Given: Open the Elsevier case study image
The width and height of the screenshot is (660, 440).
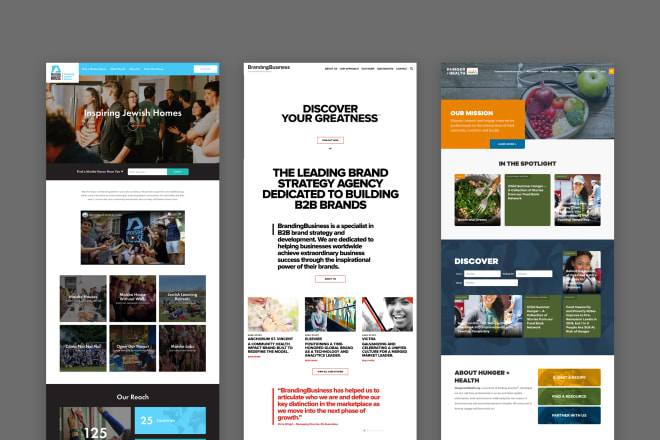Looking at the screenshot, I should [330, 314].
